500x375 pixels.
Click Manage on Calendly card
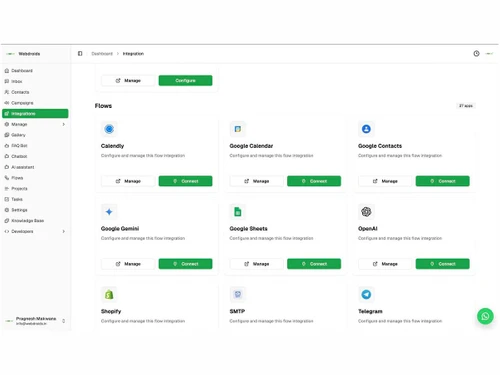(x=128, y=181)
